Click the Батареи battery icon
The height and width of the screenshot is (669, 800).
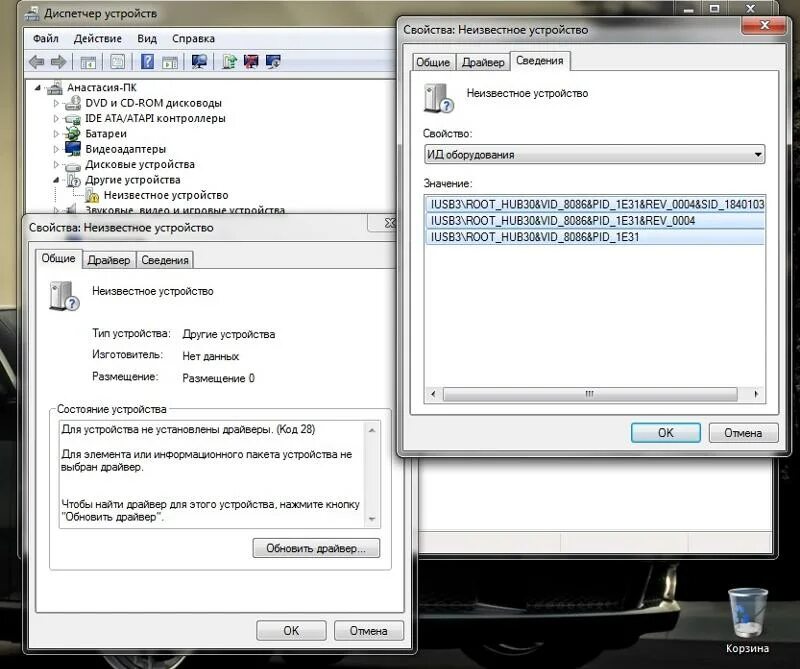click(73, 134)
